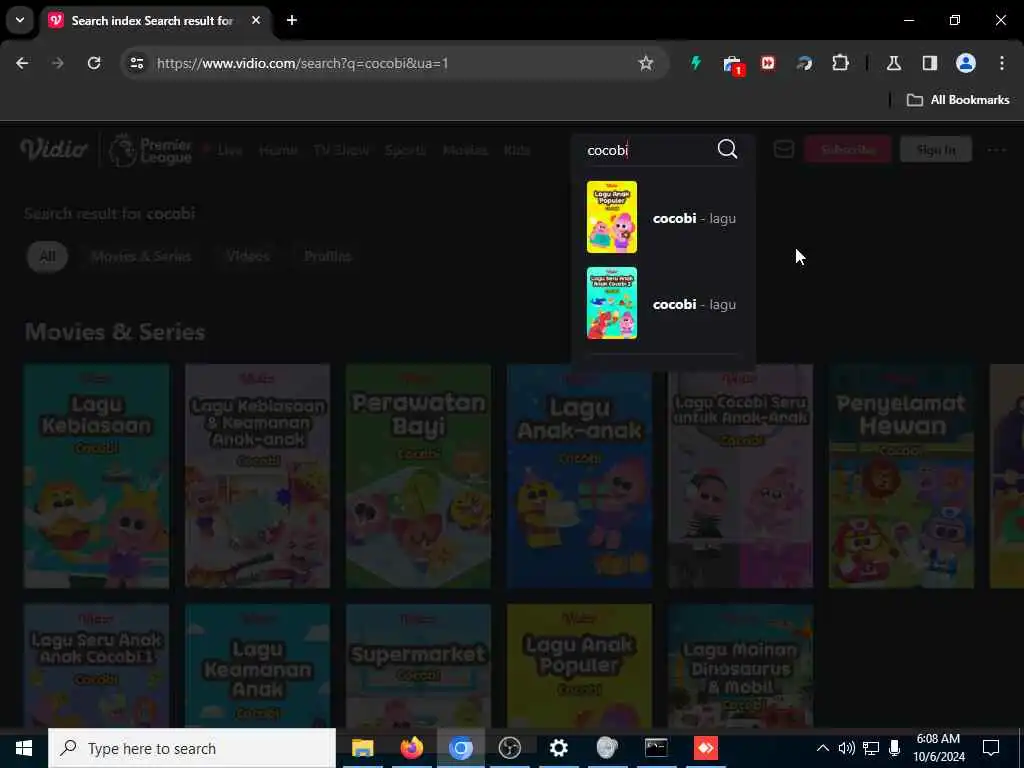Open the Movies menu item
1024x768 pixels.
[465, 150]
